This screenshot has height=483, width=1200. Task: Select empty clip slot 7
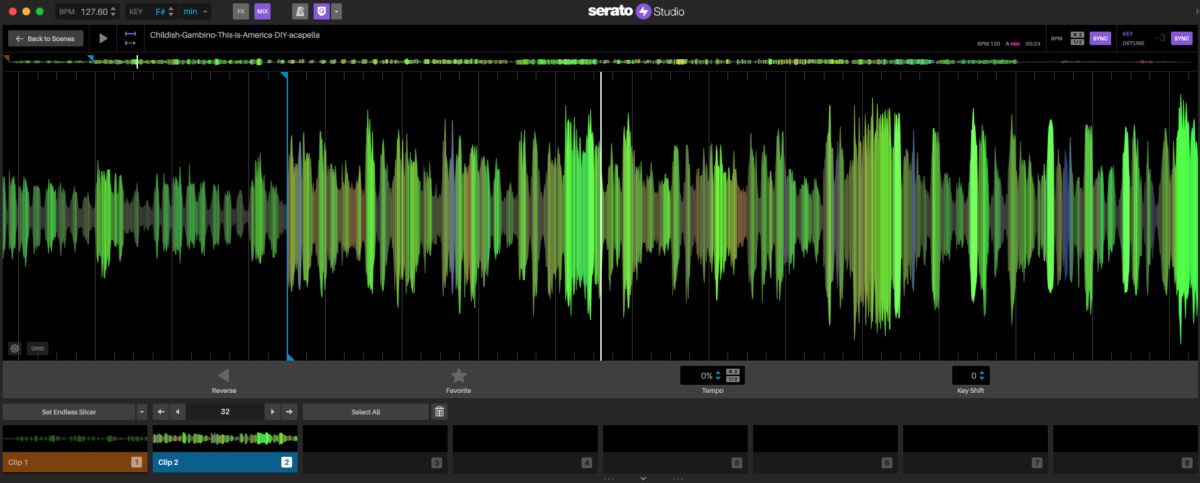point(975,448)
